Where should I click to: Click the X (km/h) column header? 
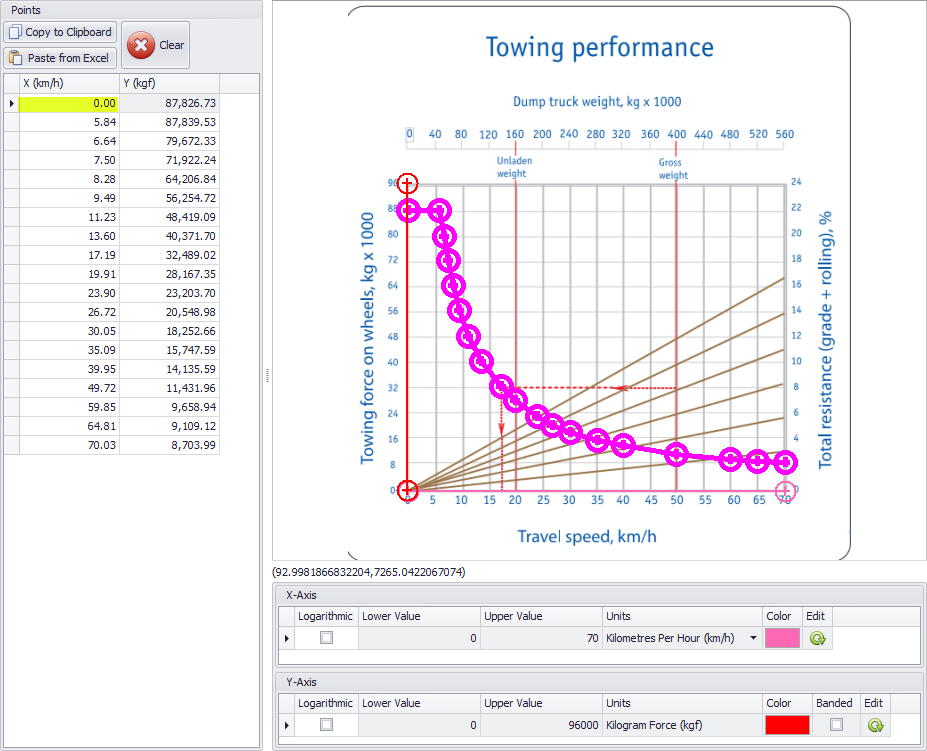coord(68,83)
